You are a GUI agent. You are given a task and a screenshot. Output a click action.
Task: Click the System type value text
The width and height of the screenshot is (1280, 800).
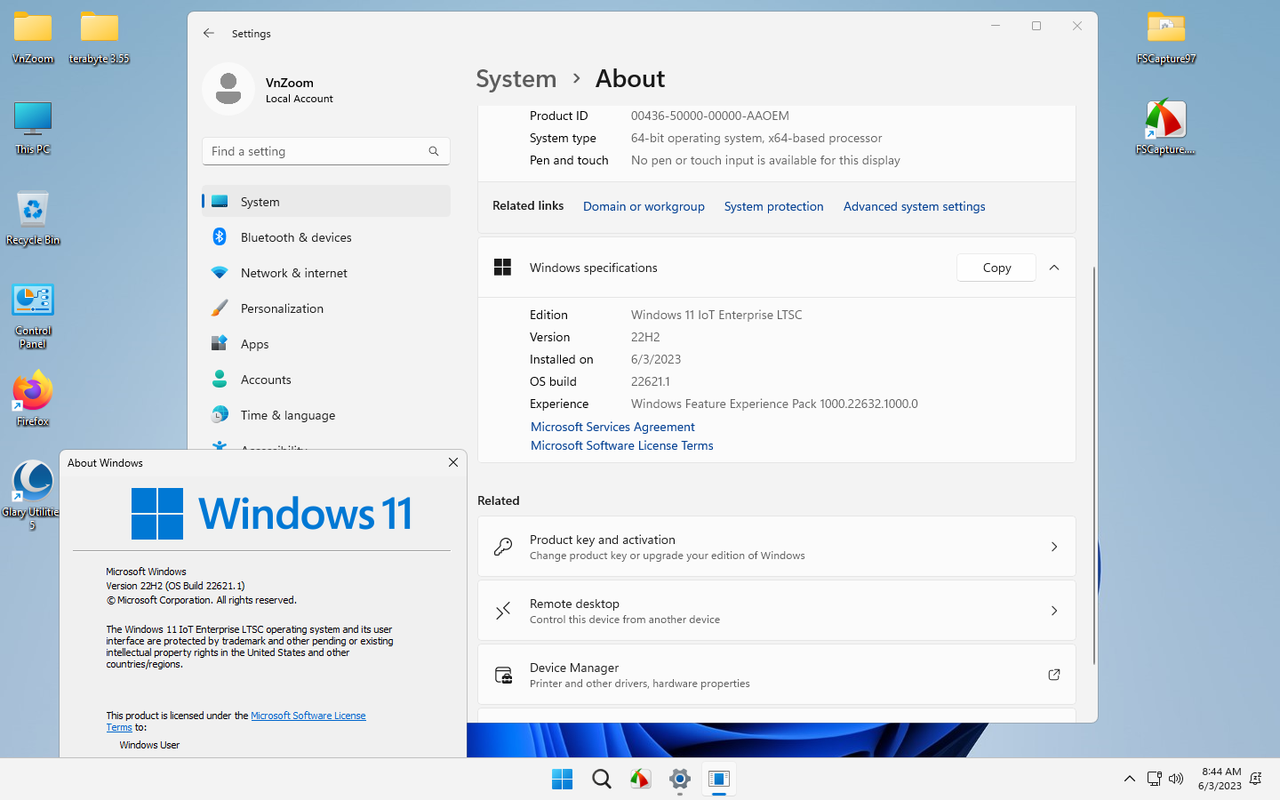tap(756, 138)
